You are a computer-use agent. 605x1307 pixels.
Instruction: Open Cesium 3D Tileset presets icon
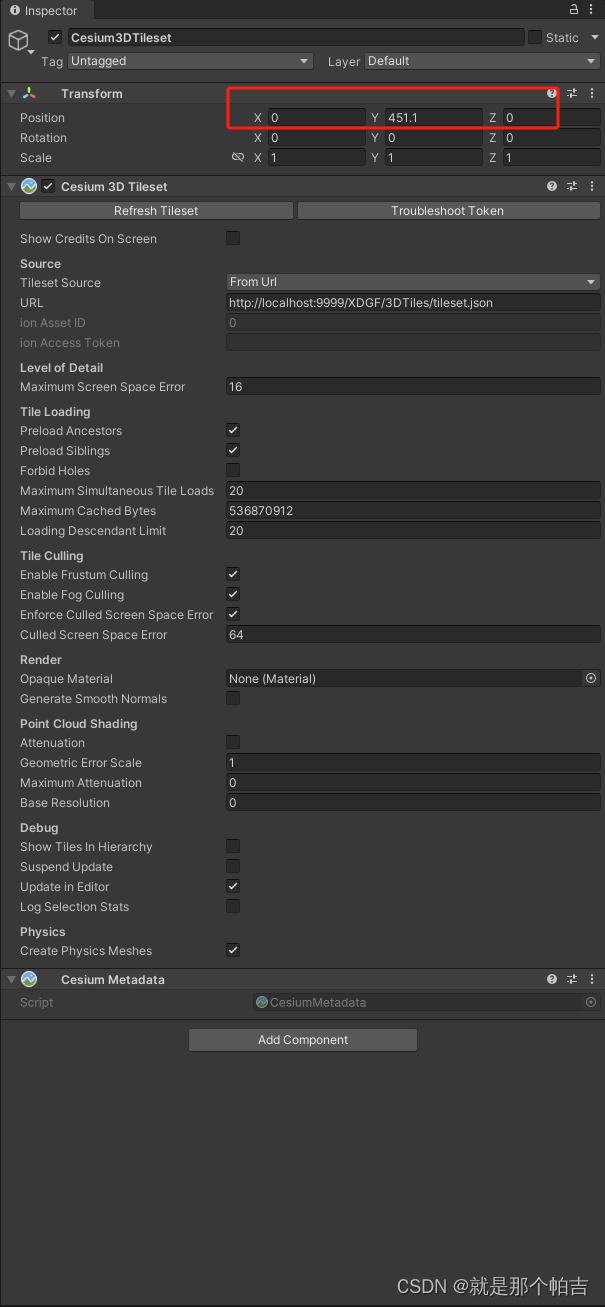pyautogui.click(x=572, y=186)
